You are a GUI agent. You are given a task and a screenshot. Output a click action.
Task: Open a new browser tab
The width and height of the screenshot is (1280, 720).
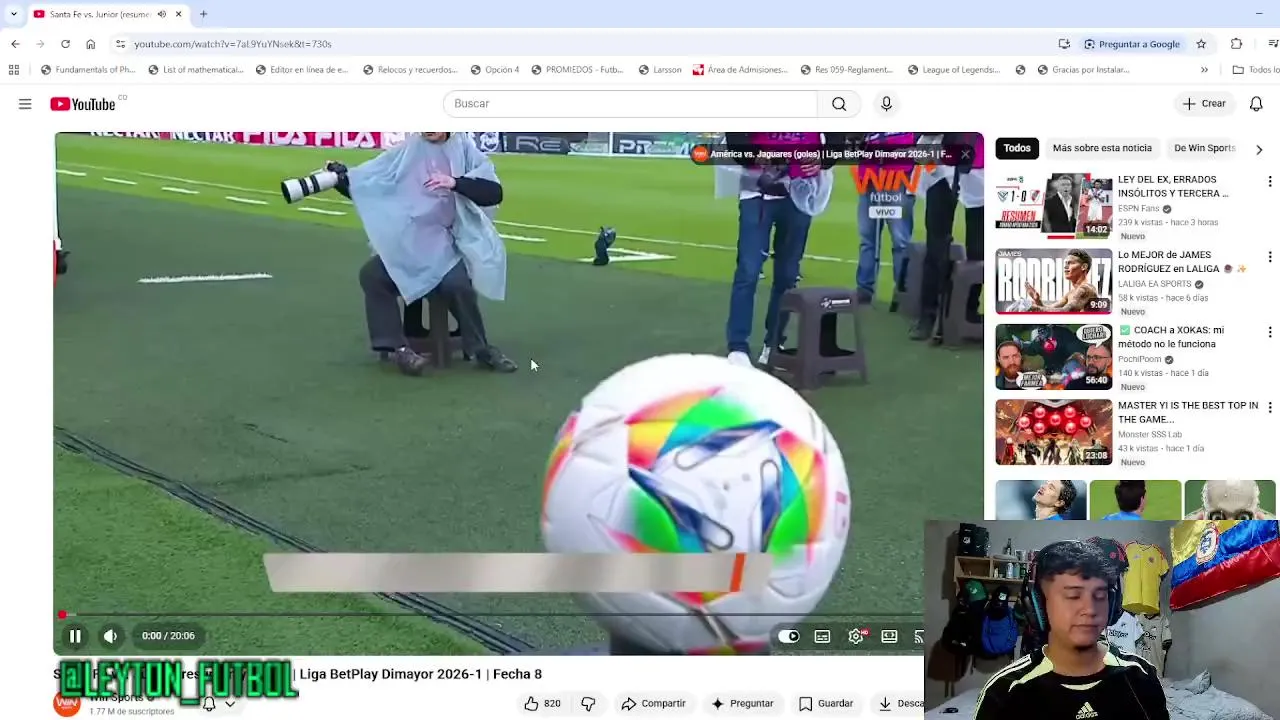pyautogui.click(x=203, y=14)
